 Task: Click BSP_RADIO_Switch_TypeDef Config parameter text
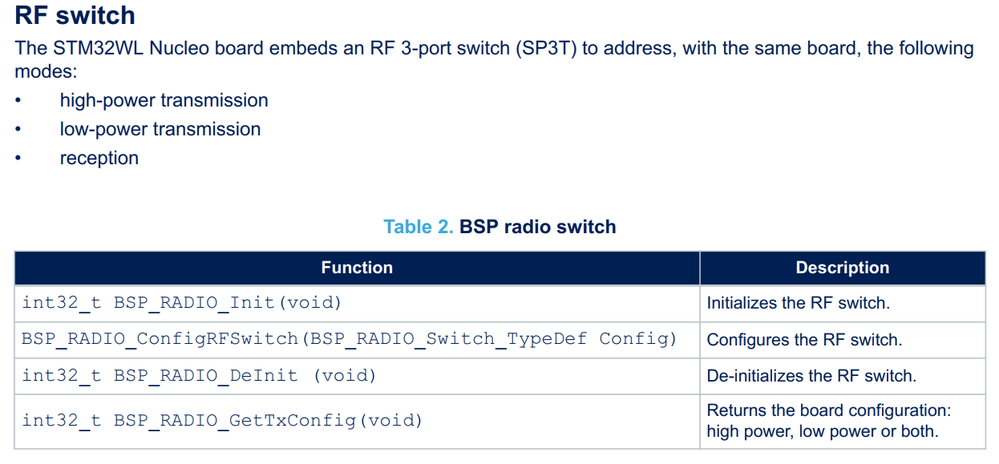tap(489, 339)
